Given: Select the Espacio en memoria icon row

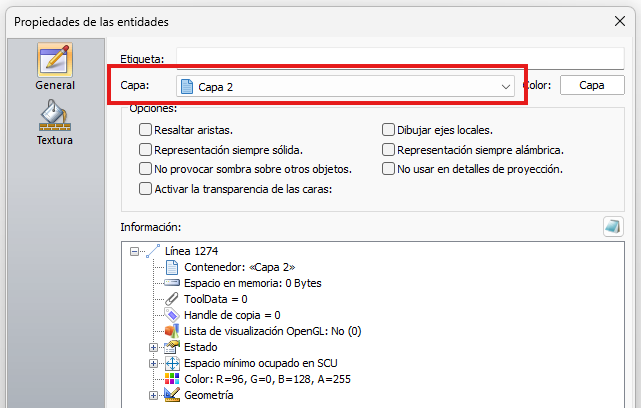Looking at the screenshot, I should click(242, 283).
